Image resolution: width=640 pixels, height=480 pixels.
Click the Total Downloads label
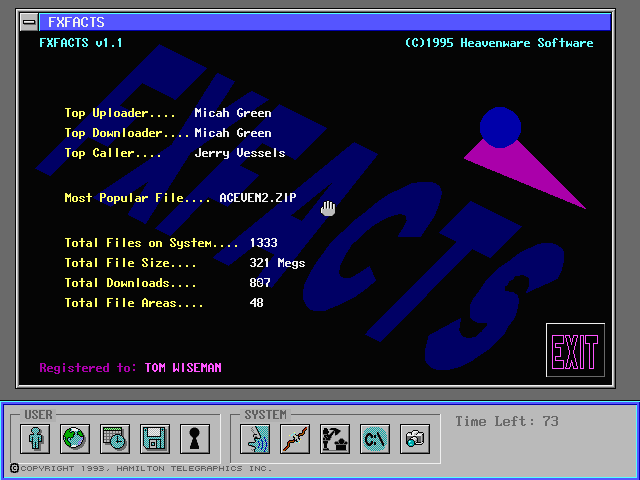pos(131,283)
